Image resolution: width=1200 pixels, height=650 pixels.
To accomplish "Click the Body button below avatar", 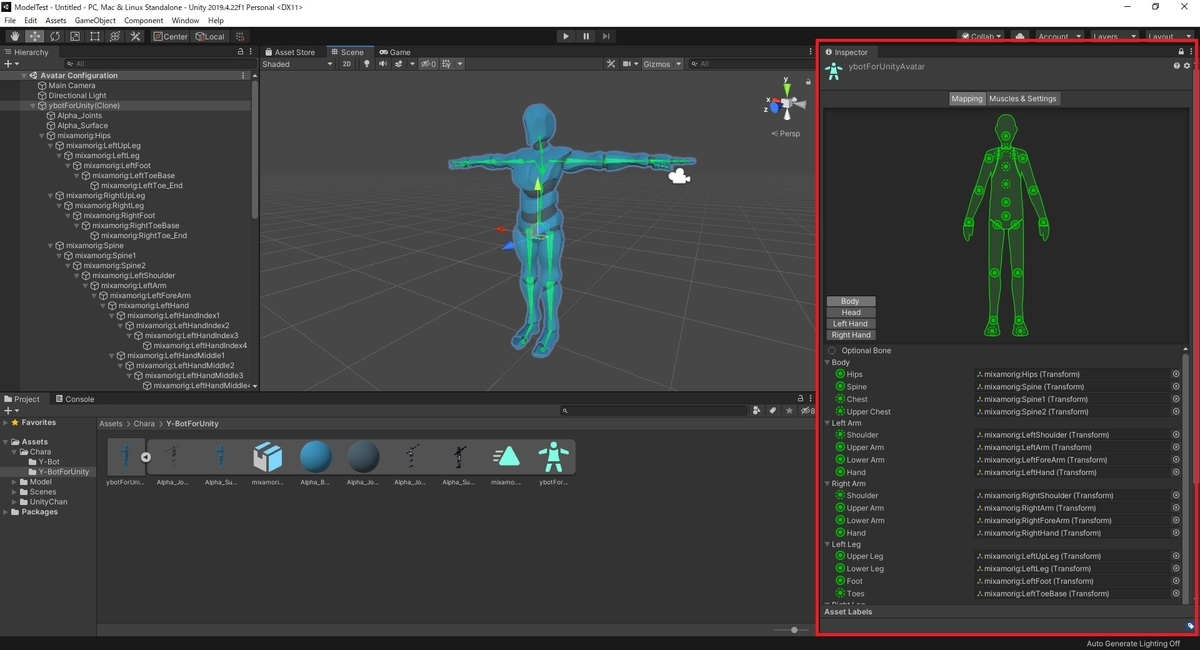I will pos(850,301).
